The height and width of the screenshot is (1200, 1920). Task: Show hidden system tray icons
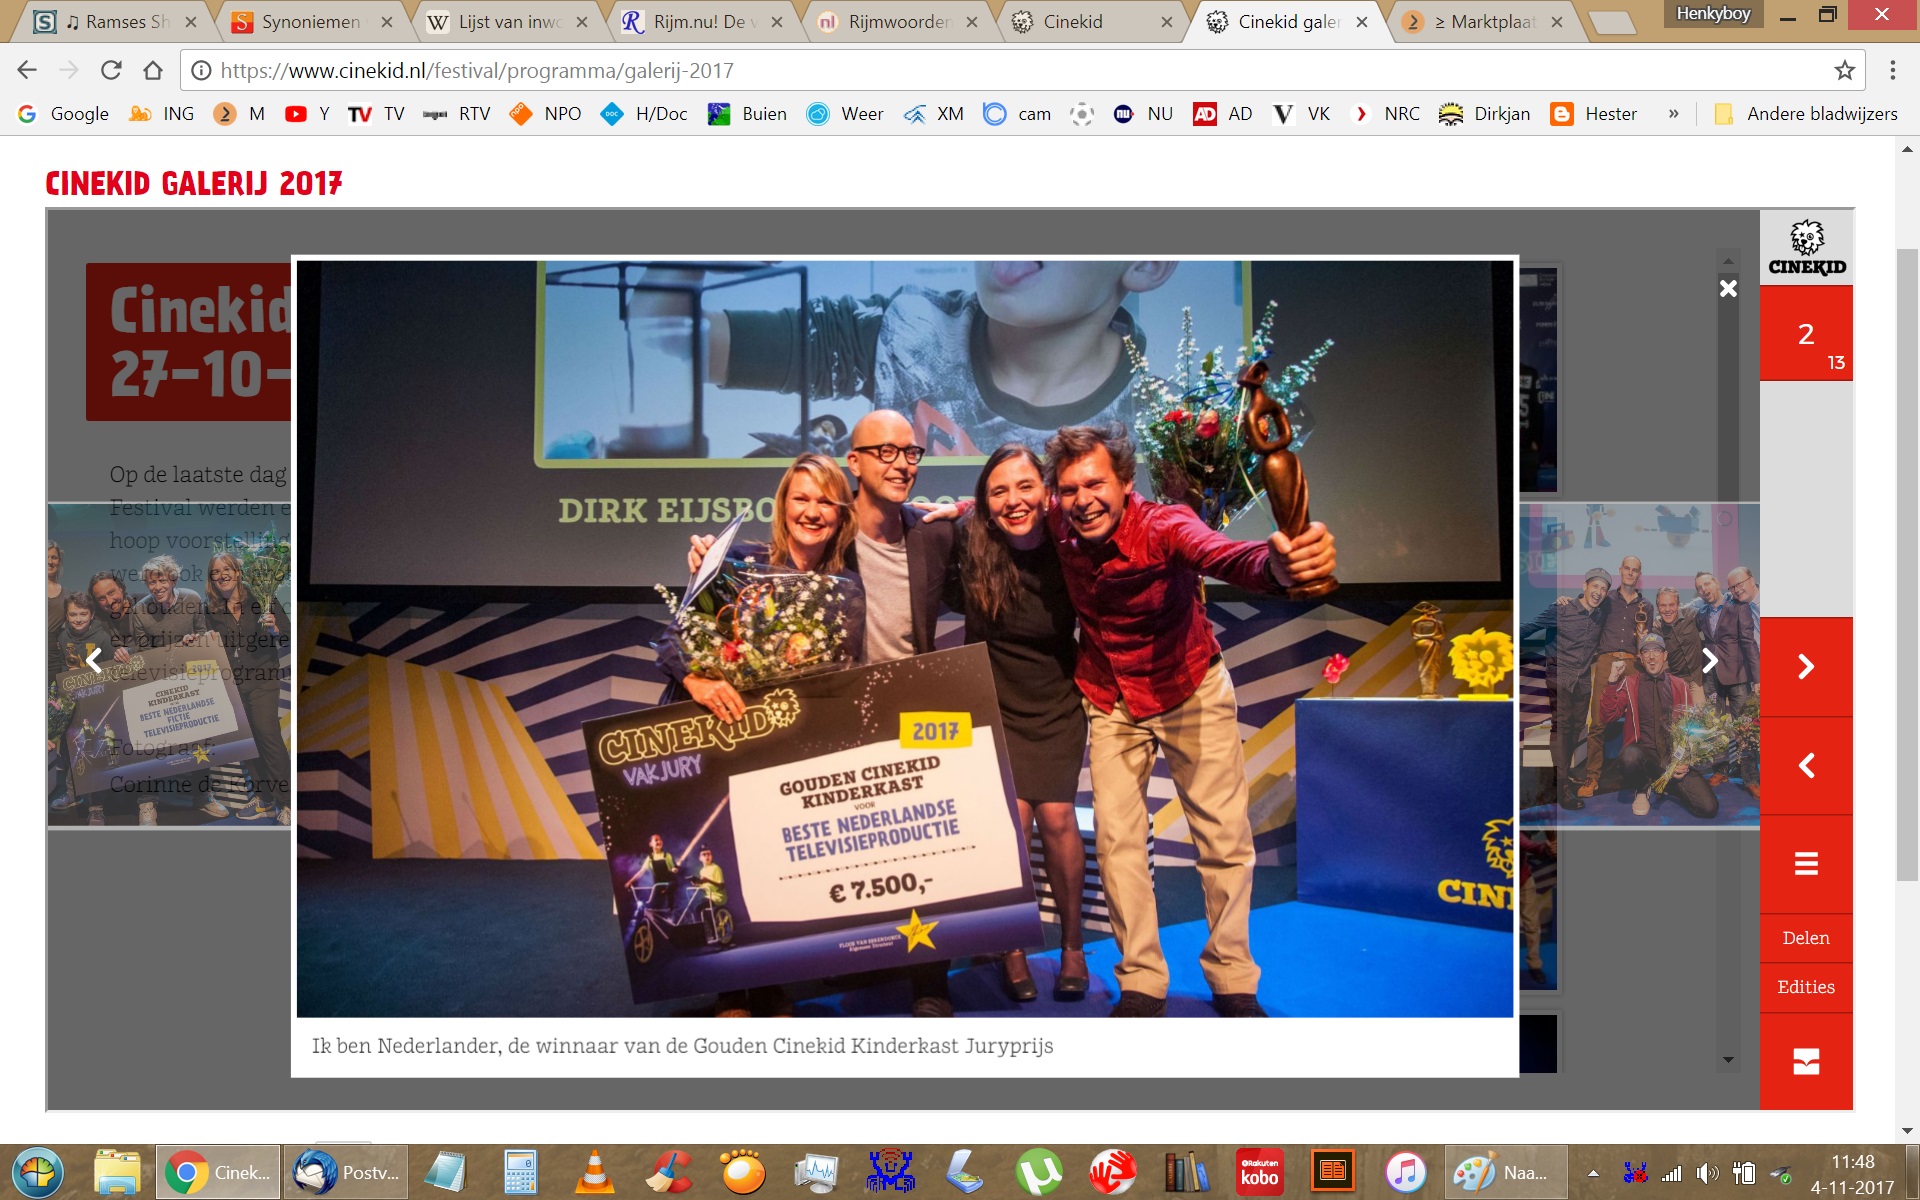pos(1593,1173)
